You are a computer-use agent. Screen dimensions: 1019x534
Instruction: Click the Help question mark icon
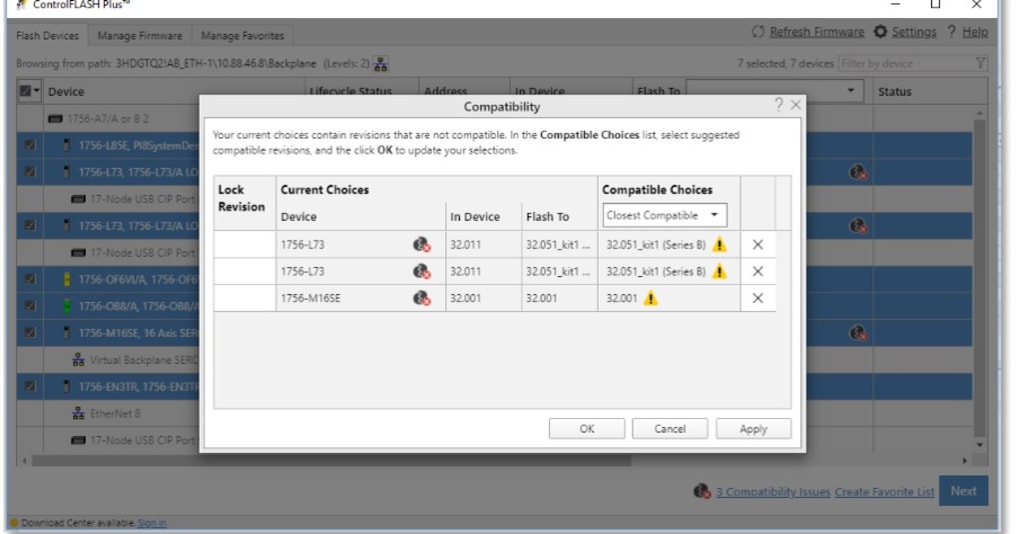tap(951, 32)
